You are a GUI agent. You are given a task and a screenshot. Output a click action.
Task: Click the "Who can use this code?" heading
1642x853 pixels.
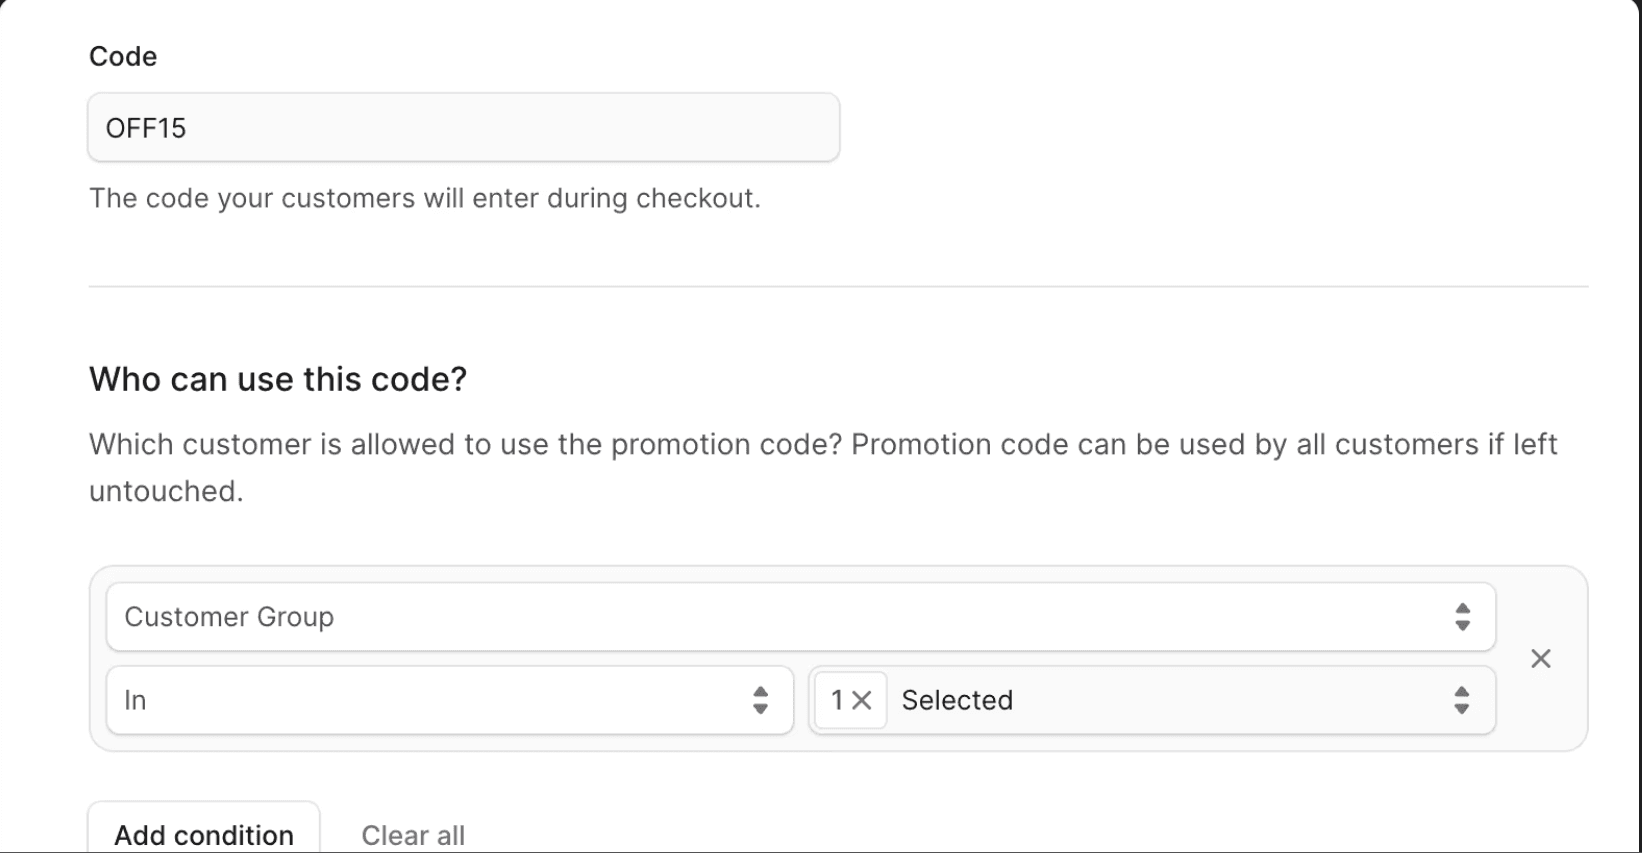pyautogui.click(x=278, y=380)
